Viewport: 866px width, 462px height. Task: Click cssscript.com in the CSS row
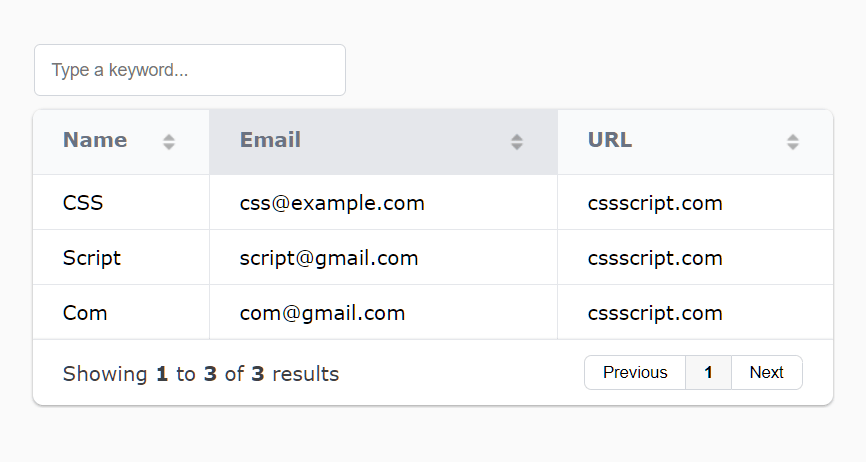695,203
